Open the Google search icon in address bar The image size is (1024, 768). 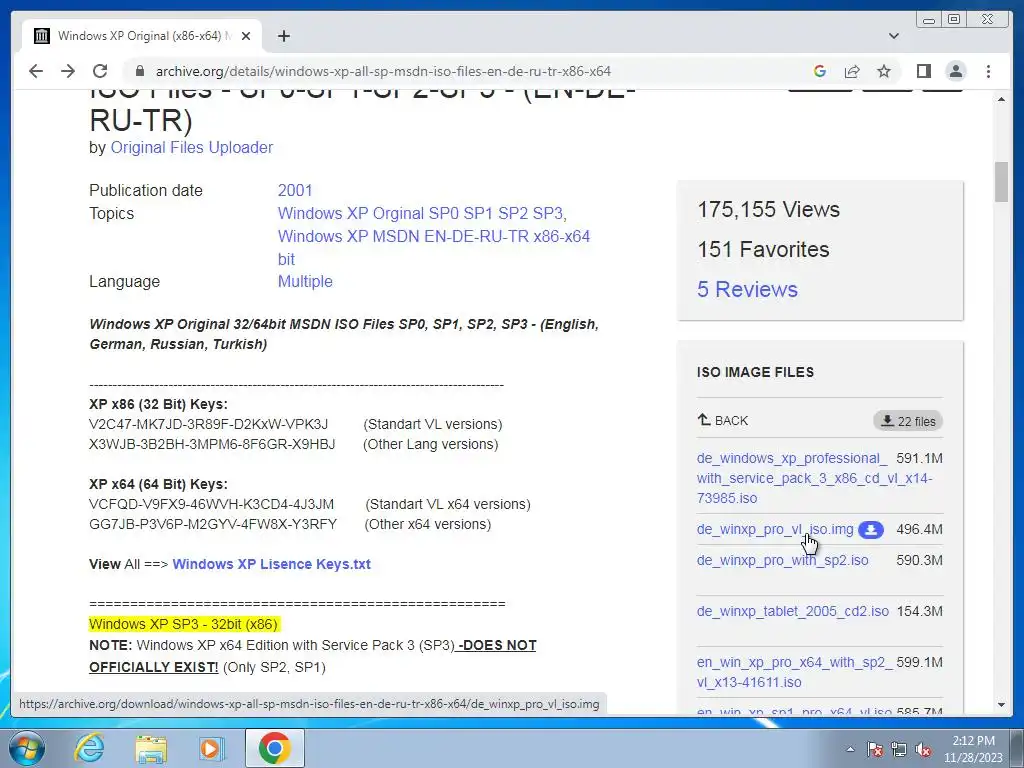820,71
